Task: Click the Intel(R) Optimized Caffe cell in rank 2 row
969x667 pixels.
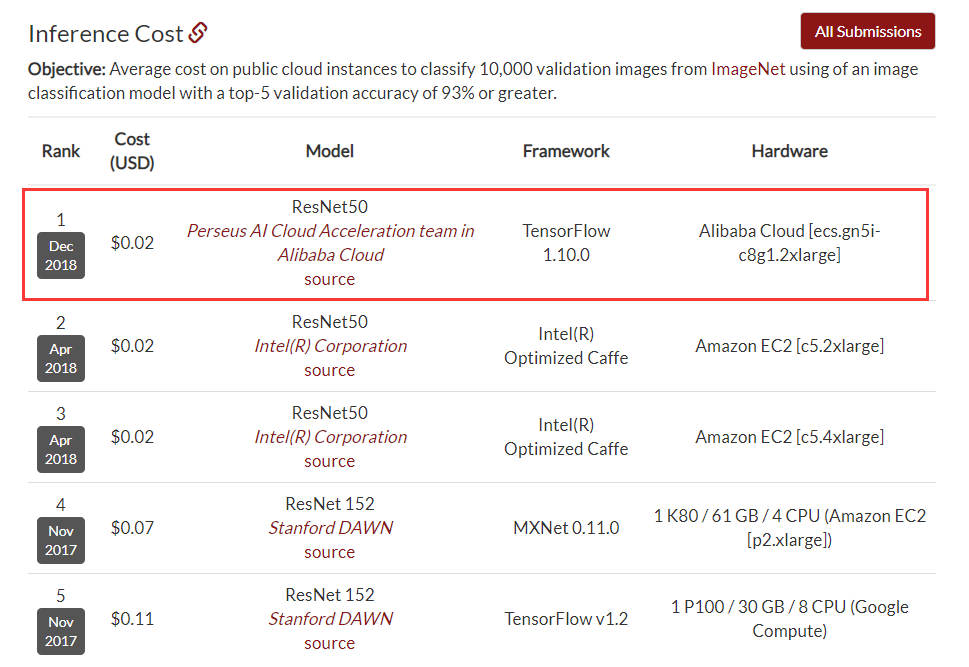Action: (566, 346)
